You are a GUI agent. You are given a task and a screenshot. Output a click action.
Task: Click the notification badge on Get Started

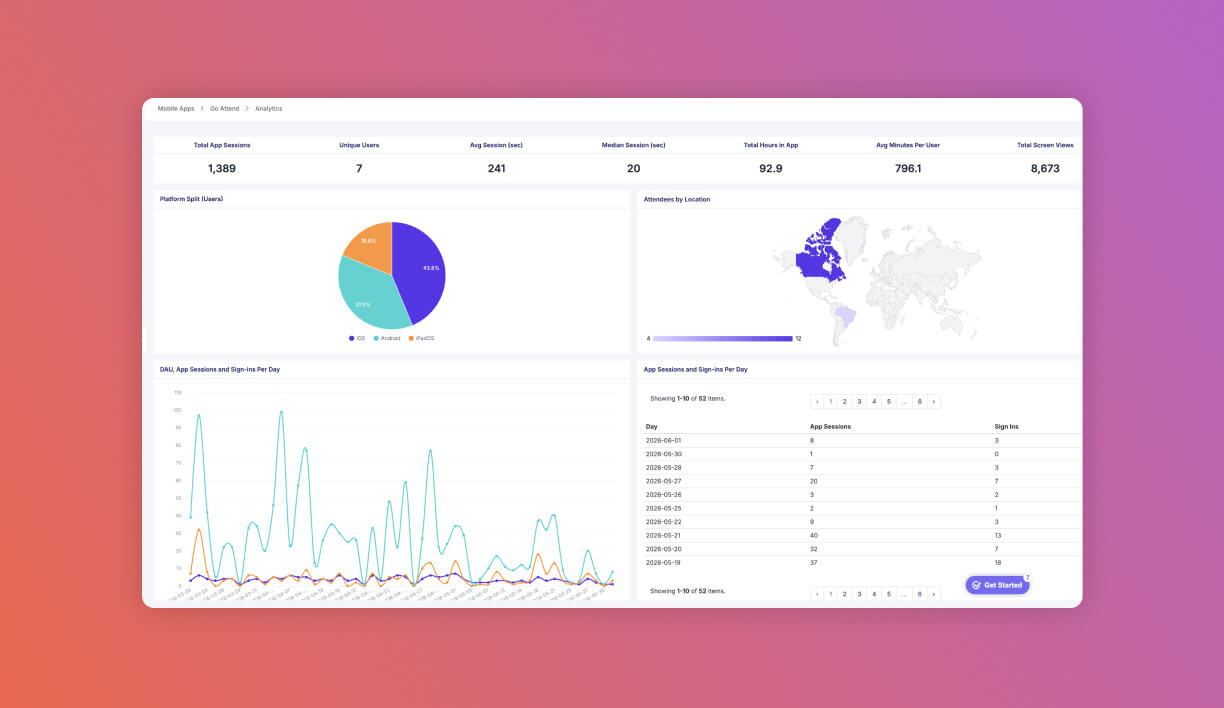[x=1027, y=578]
